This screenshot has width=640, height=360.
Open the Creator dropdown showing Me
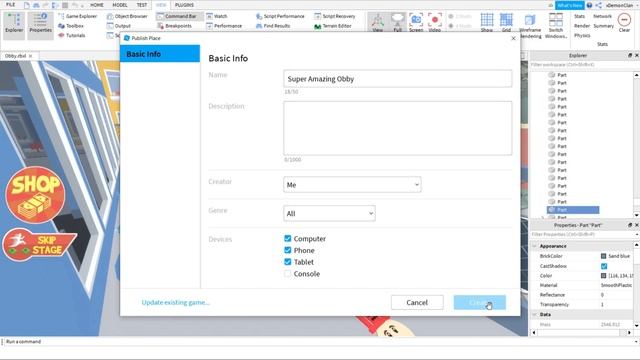(x=352, y=185)
